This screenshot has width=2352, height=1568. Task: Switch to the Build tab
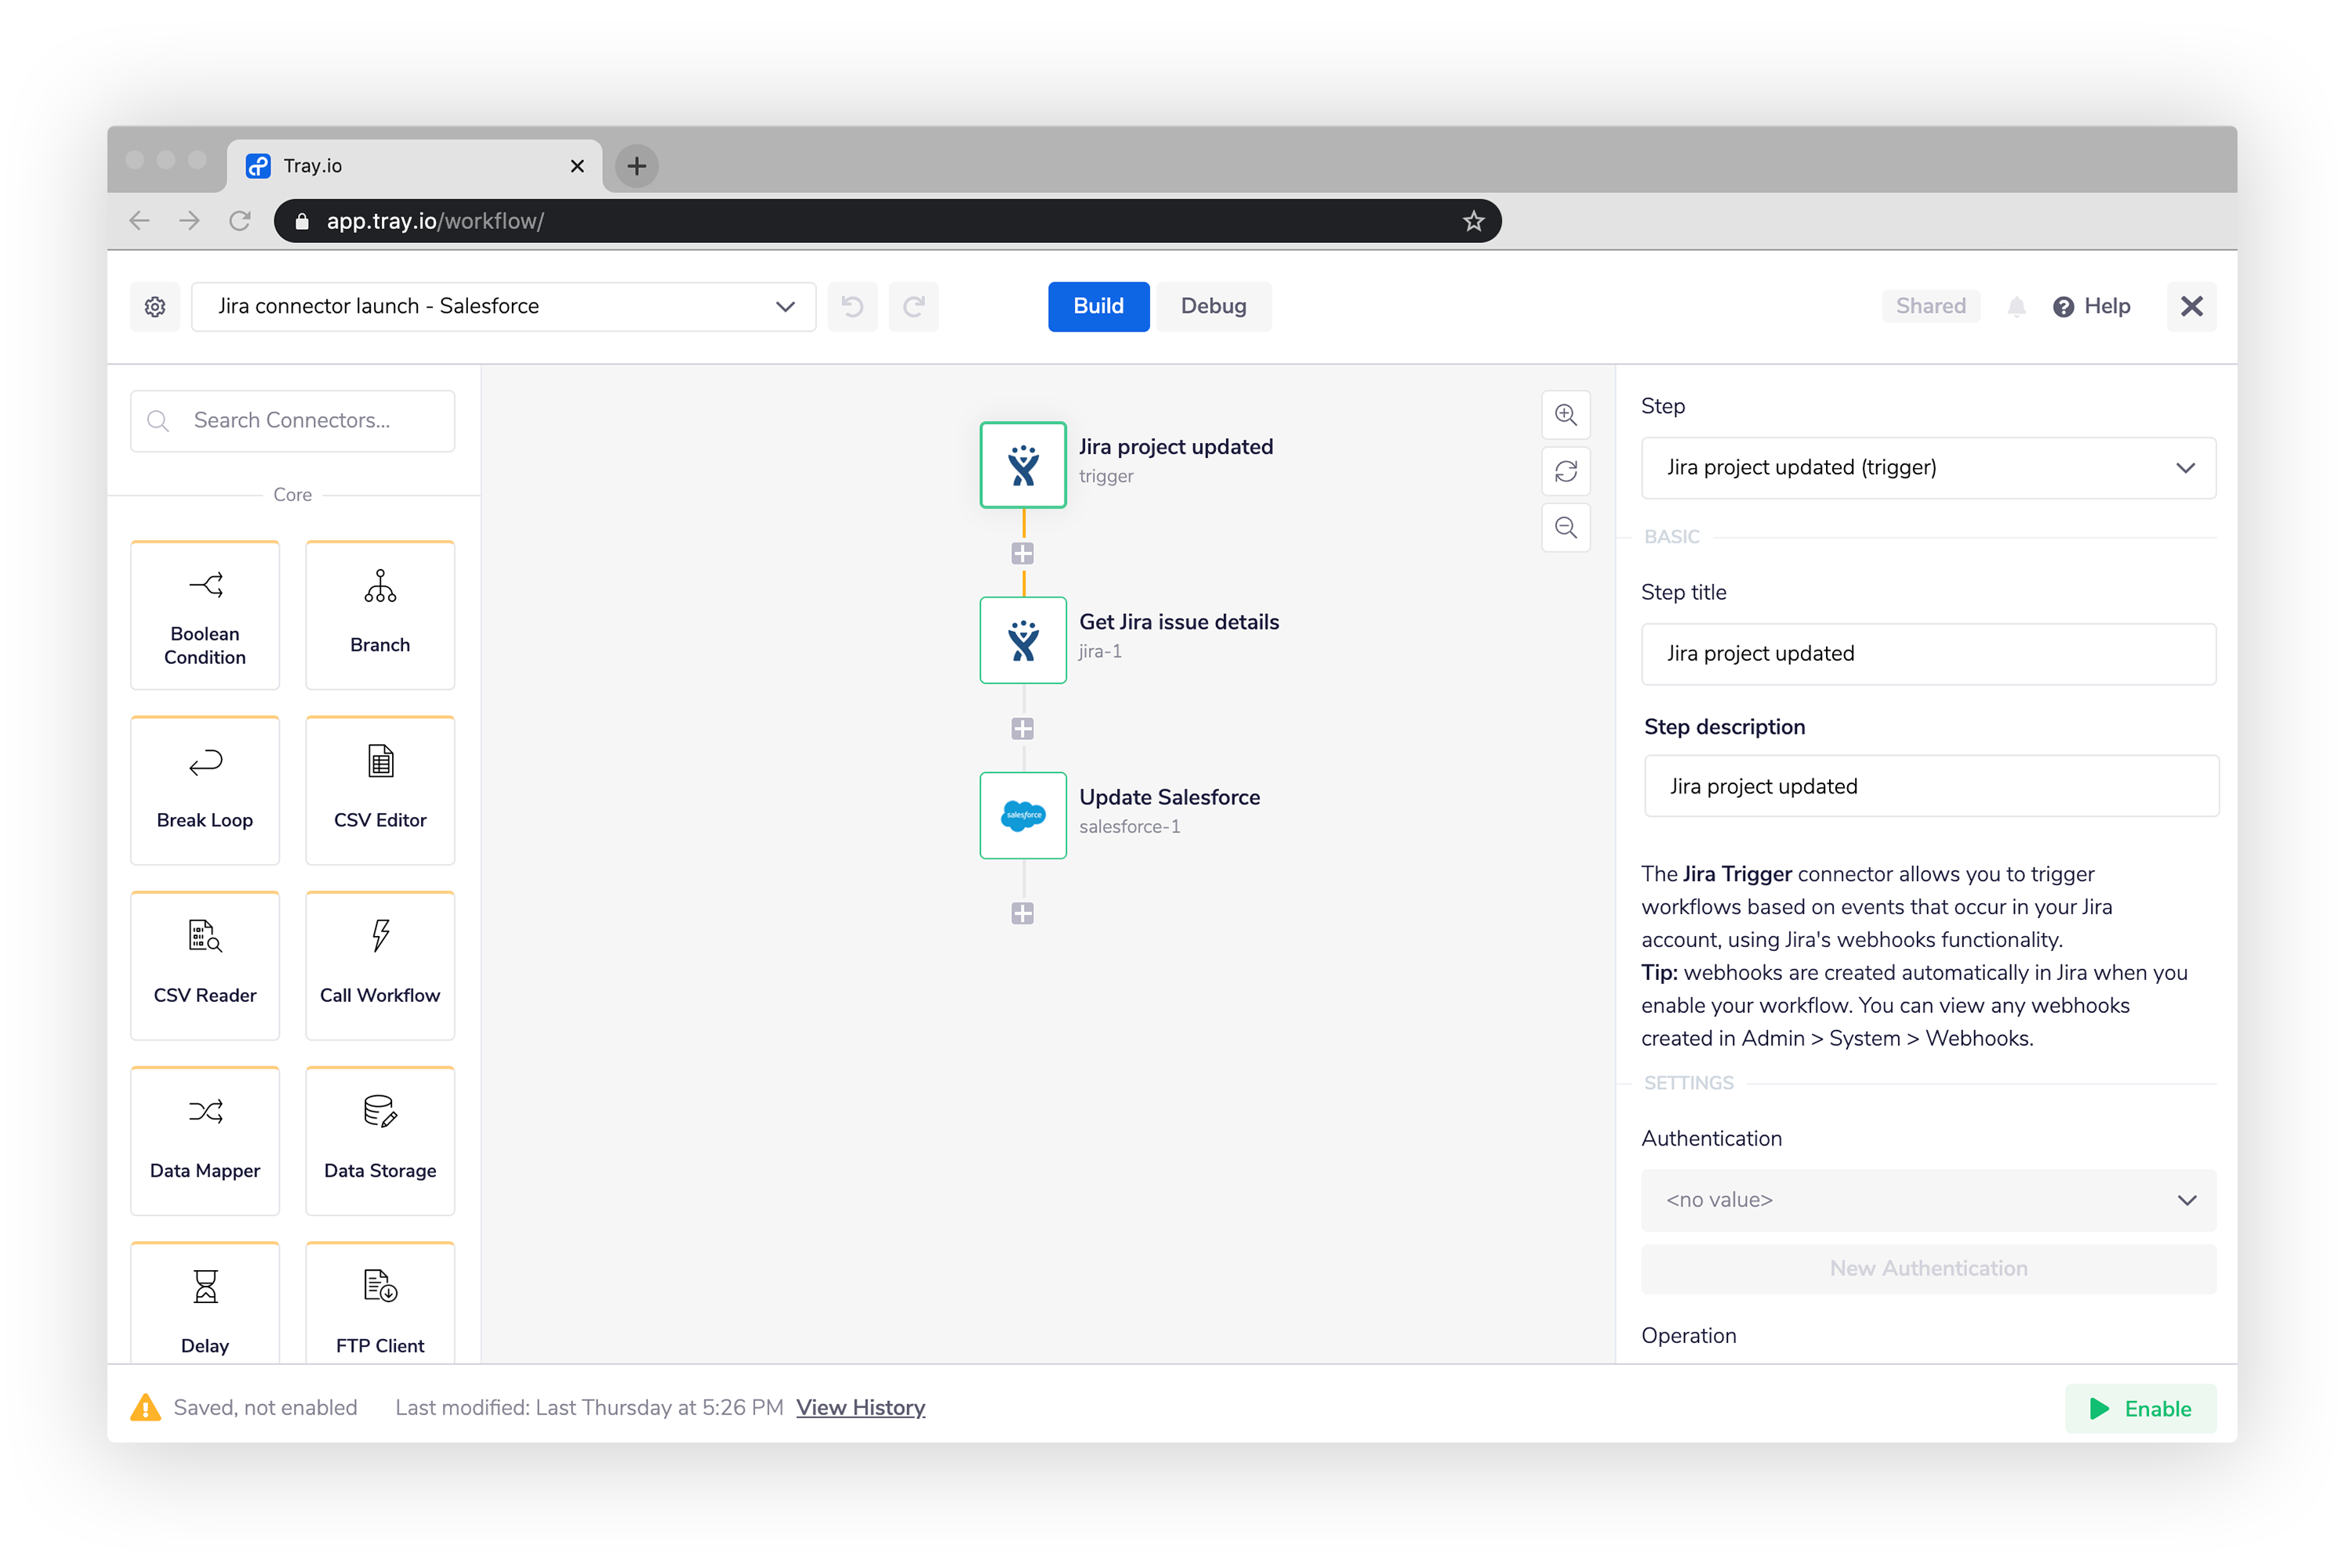[1098, 307]
